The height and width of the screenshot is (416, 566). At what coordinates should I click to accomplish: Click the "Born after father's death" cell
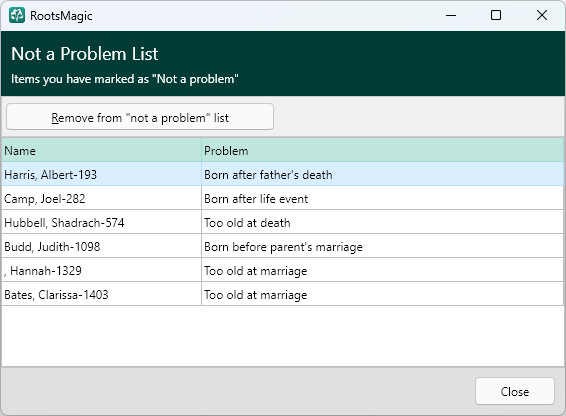(383, 174)
